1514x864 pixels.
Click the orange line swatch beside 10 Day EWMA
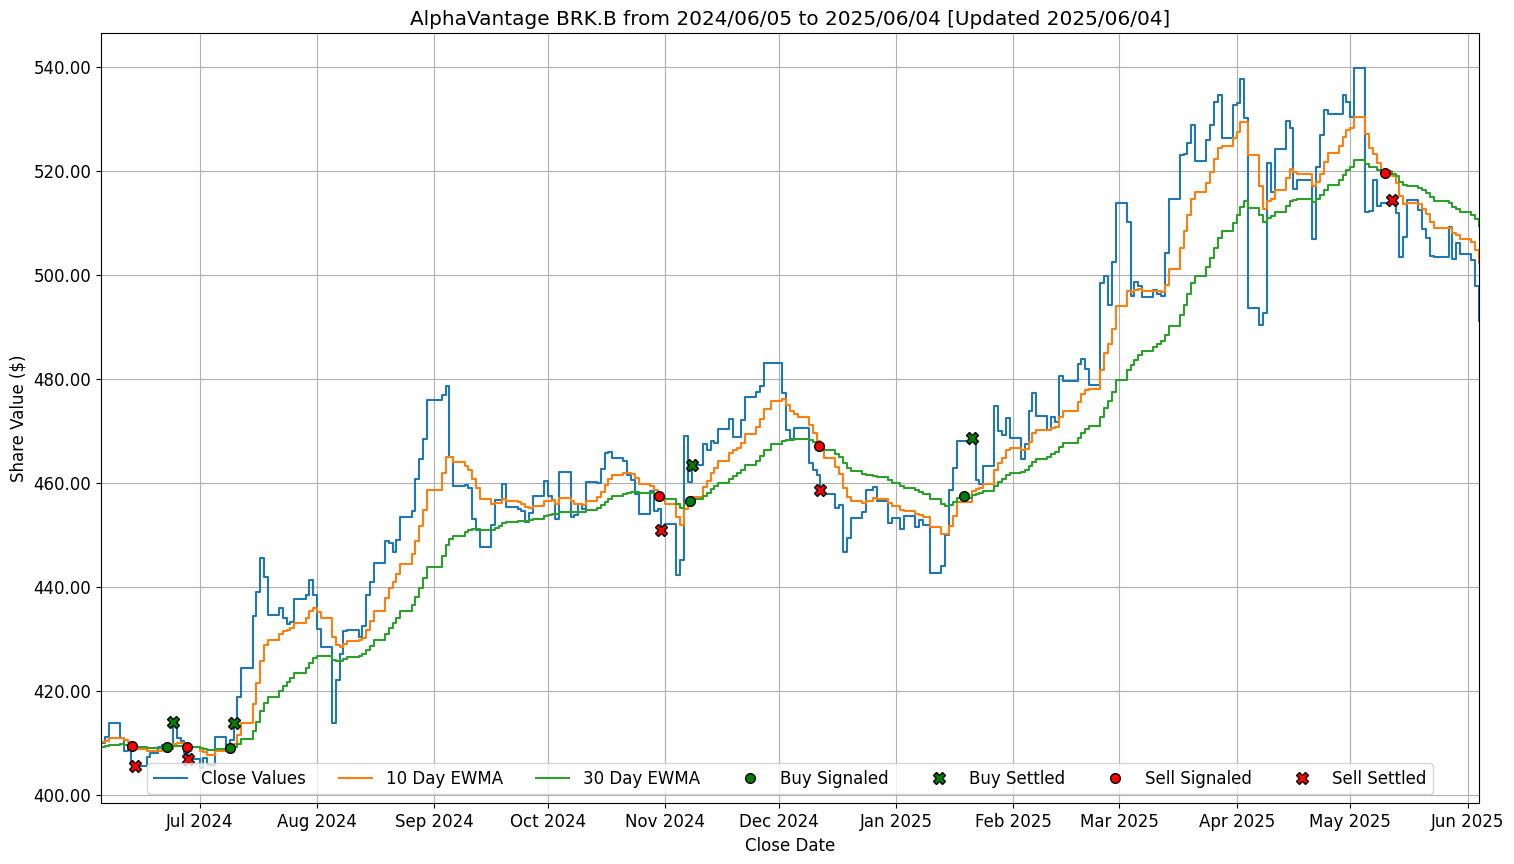357,778
